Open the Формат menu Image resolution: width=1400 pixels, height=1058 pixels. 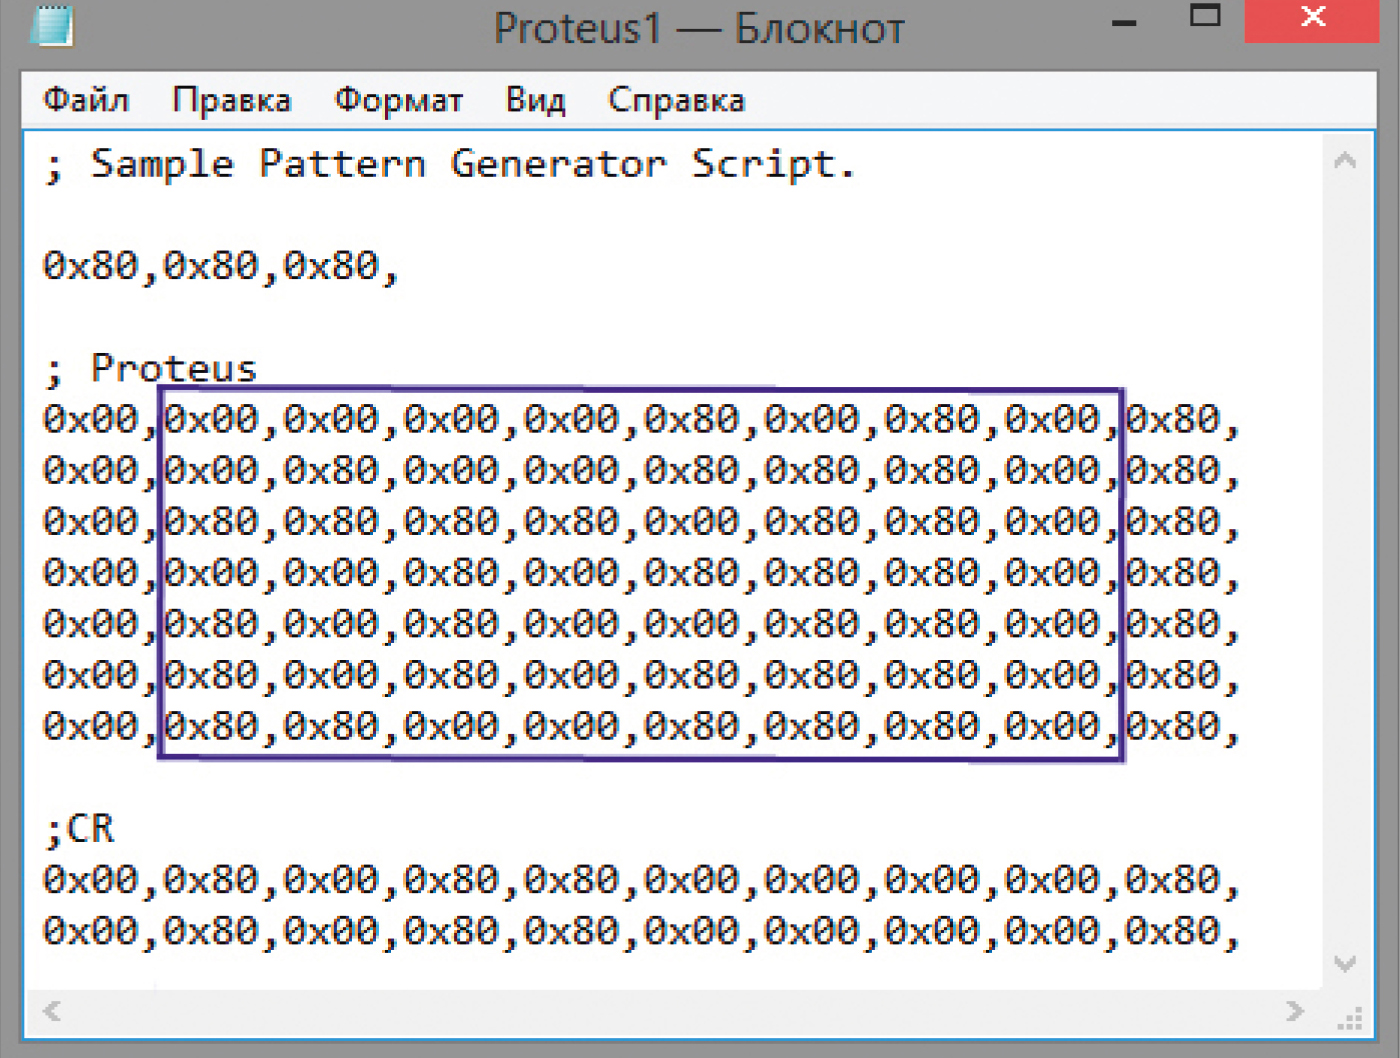click(x=398, y=100)
